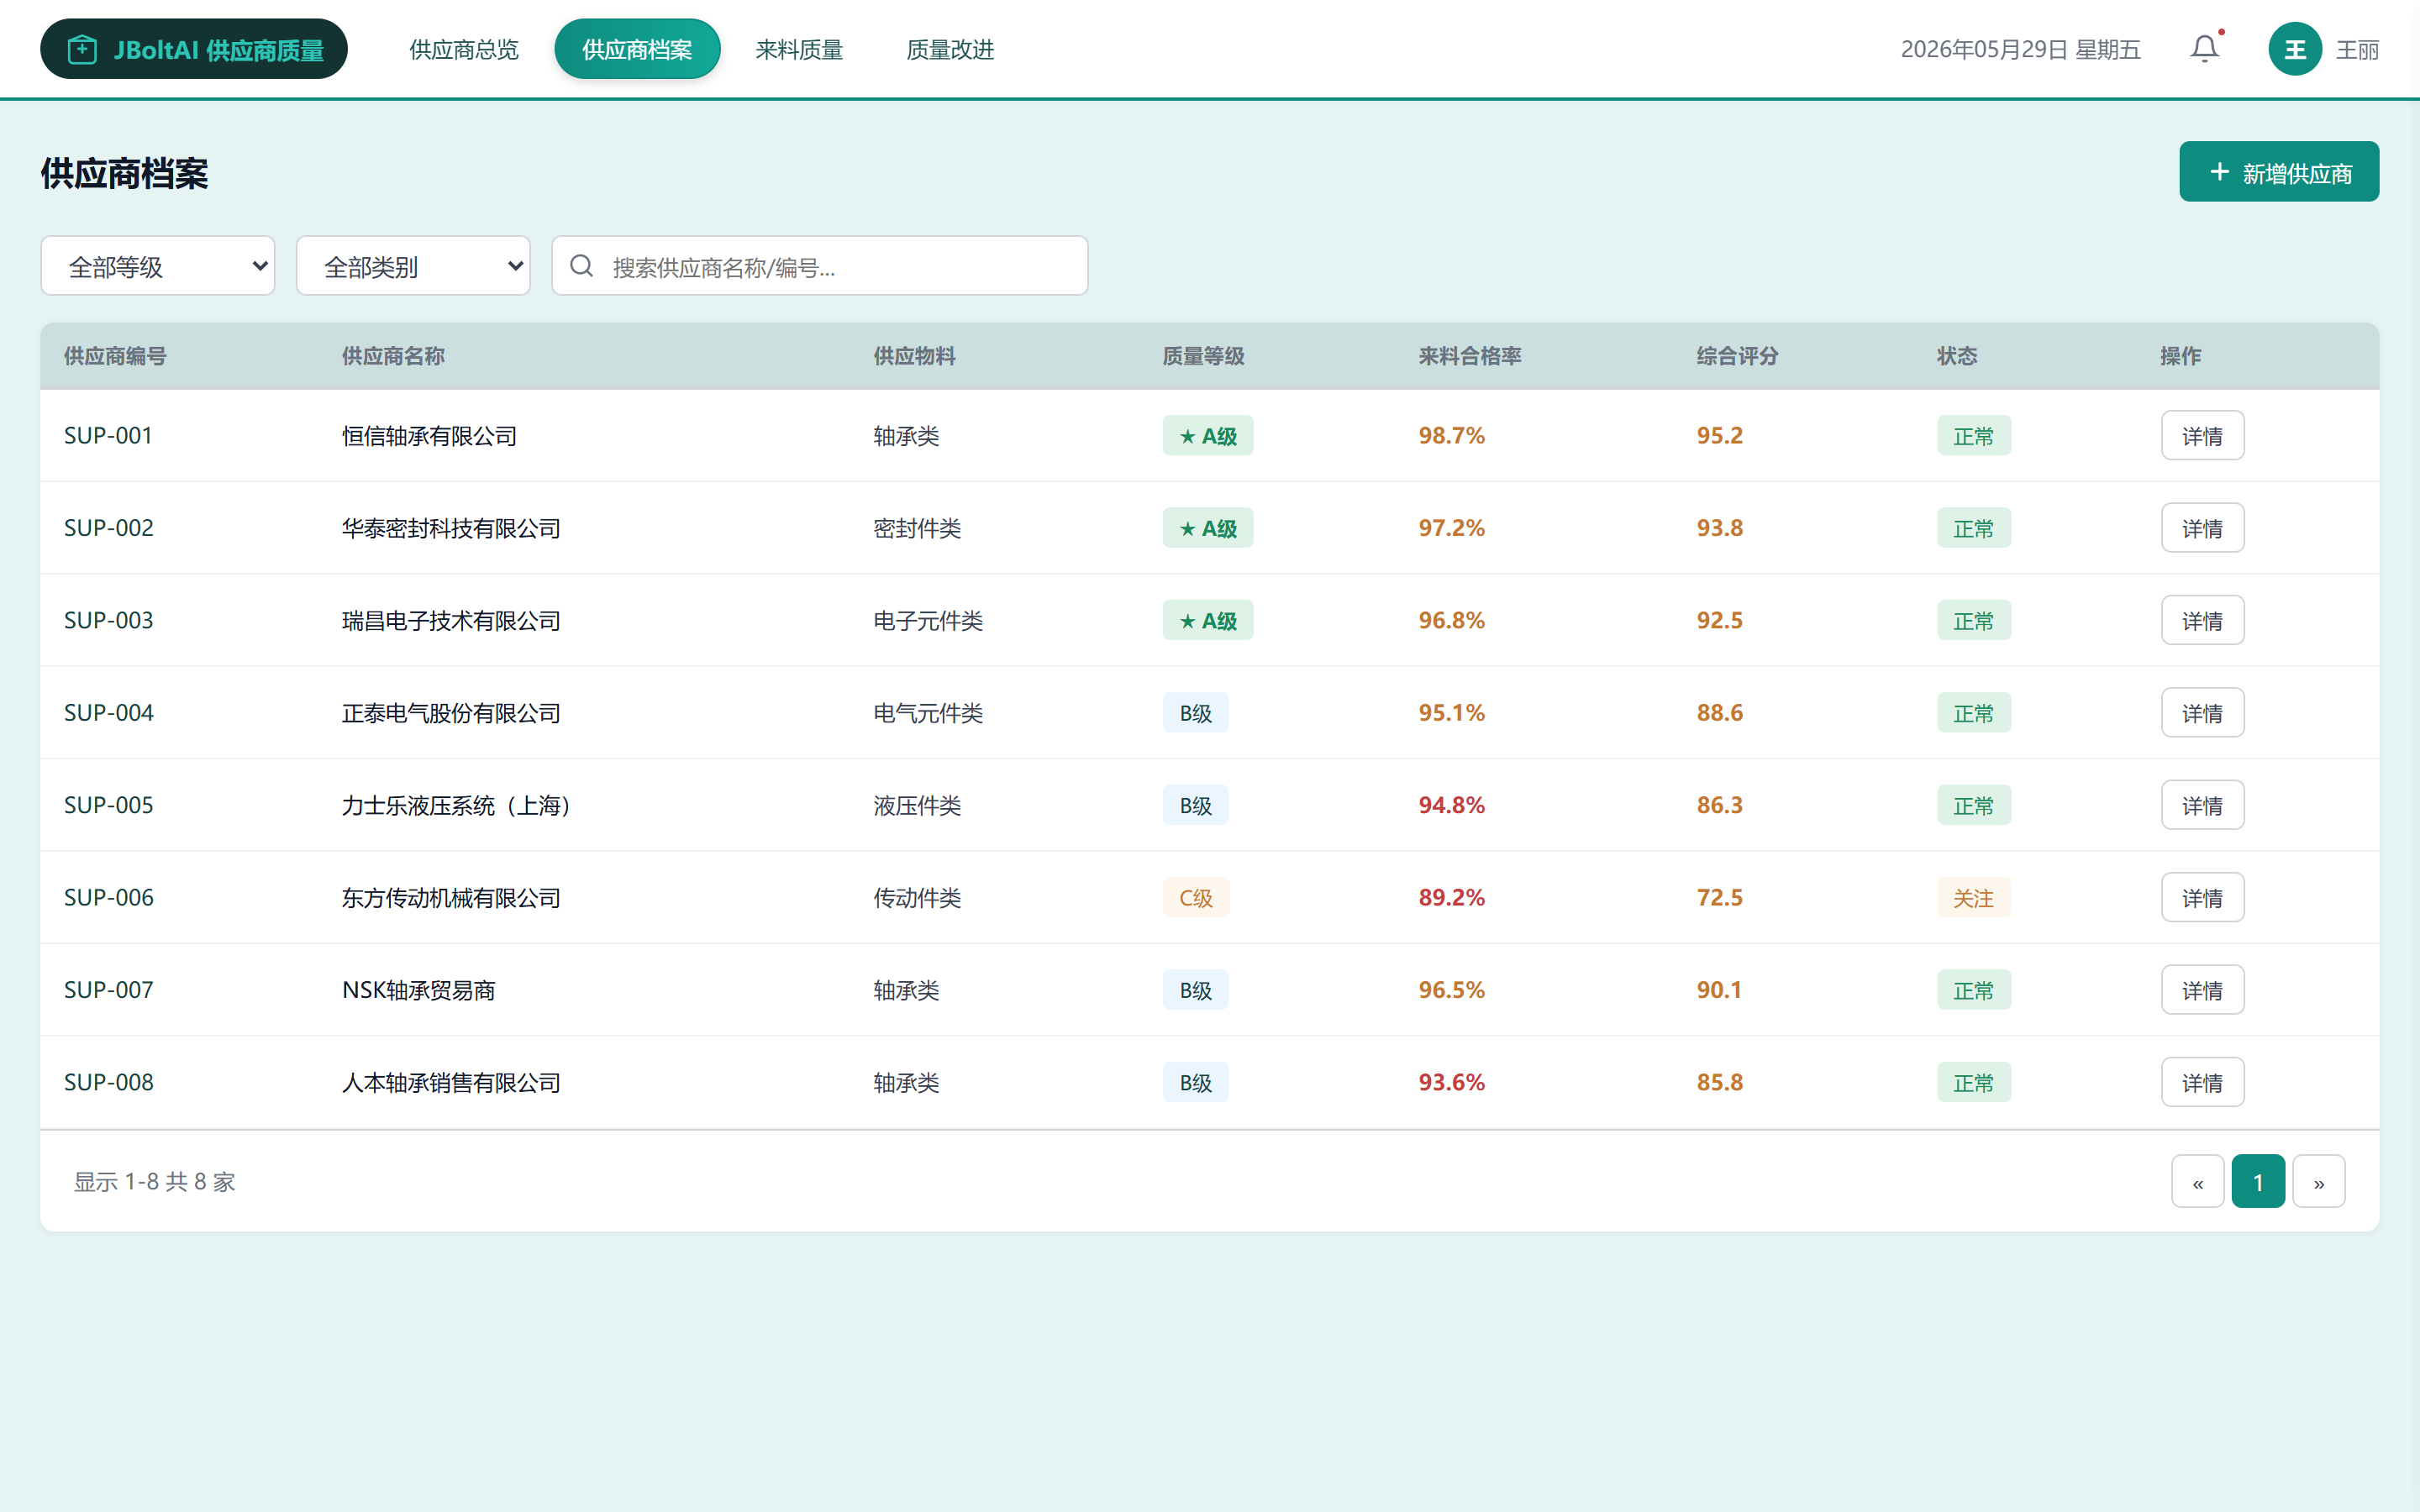Screen dimensions: 2420x1512
Task: Click the date 2026年05月29日 星期五
Action: 2020,49
